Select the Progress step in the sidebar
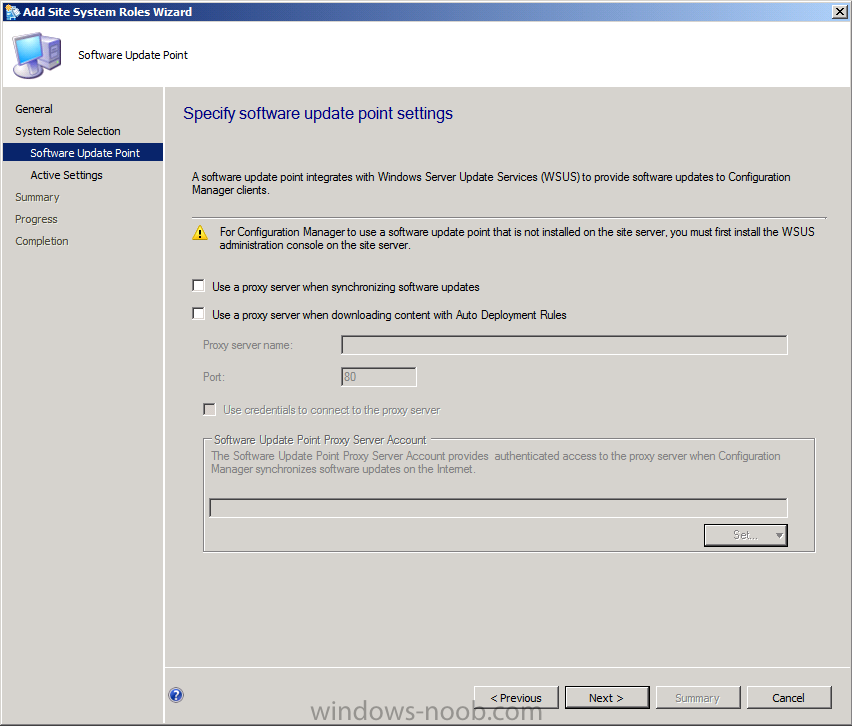Screen dimensions: 852x726 36,219
